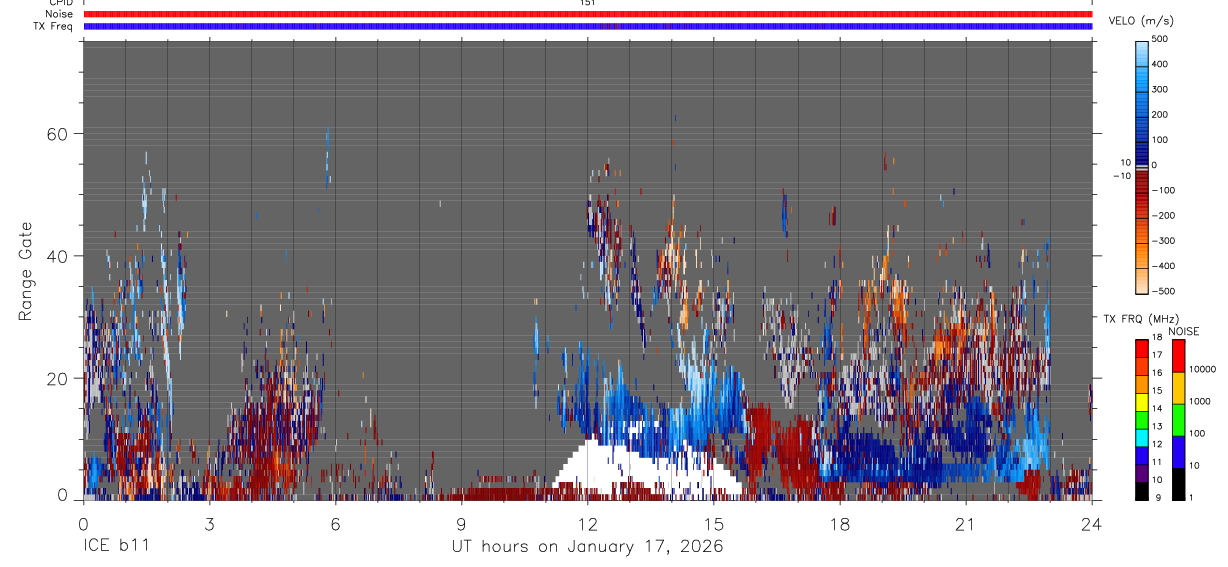Click the 12 tick on the UT hours axis

(x=588, y=524)
